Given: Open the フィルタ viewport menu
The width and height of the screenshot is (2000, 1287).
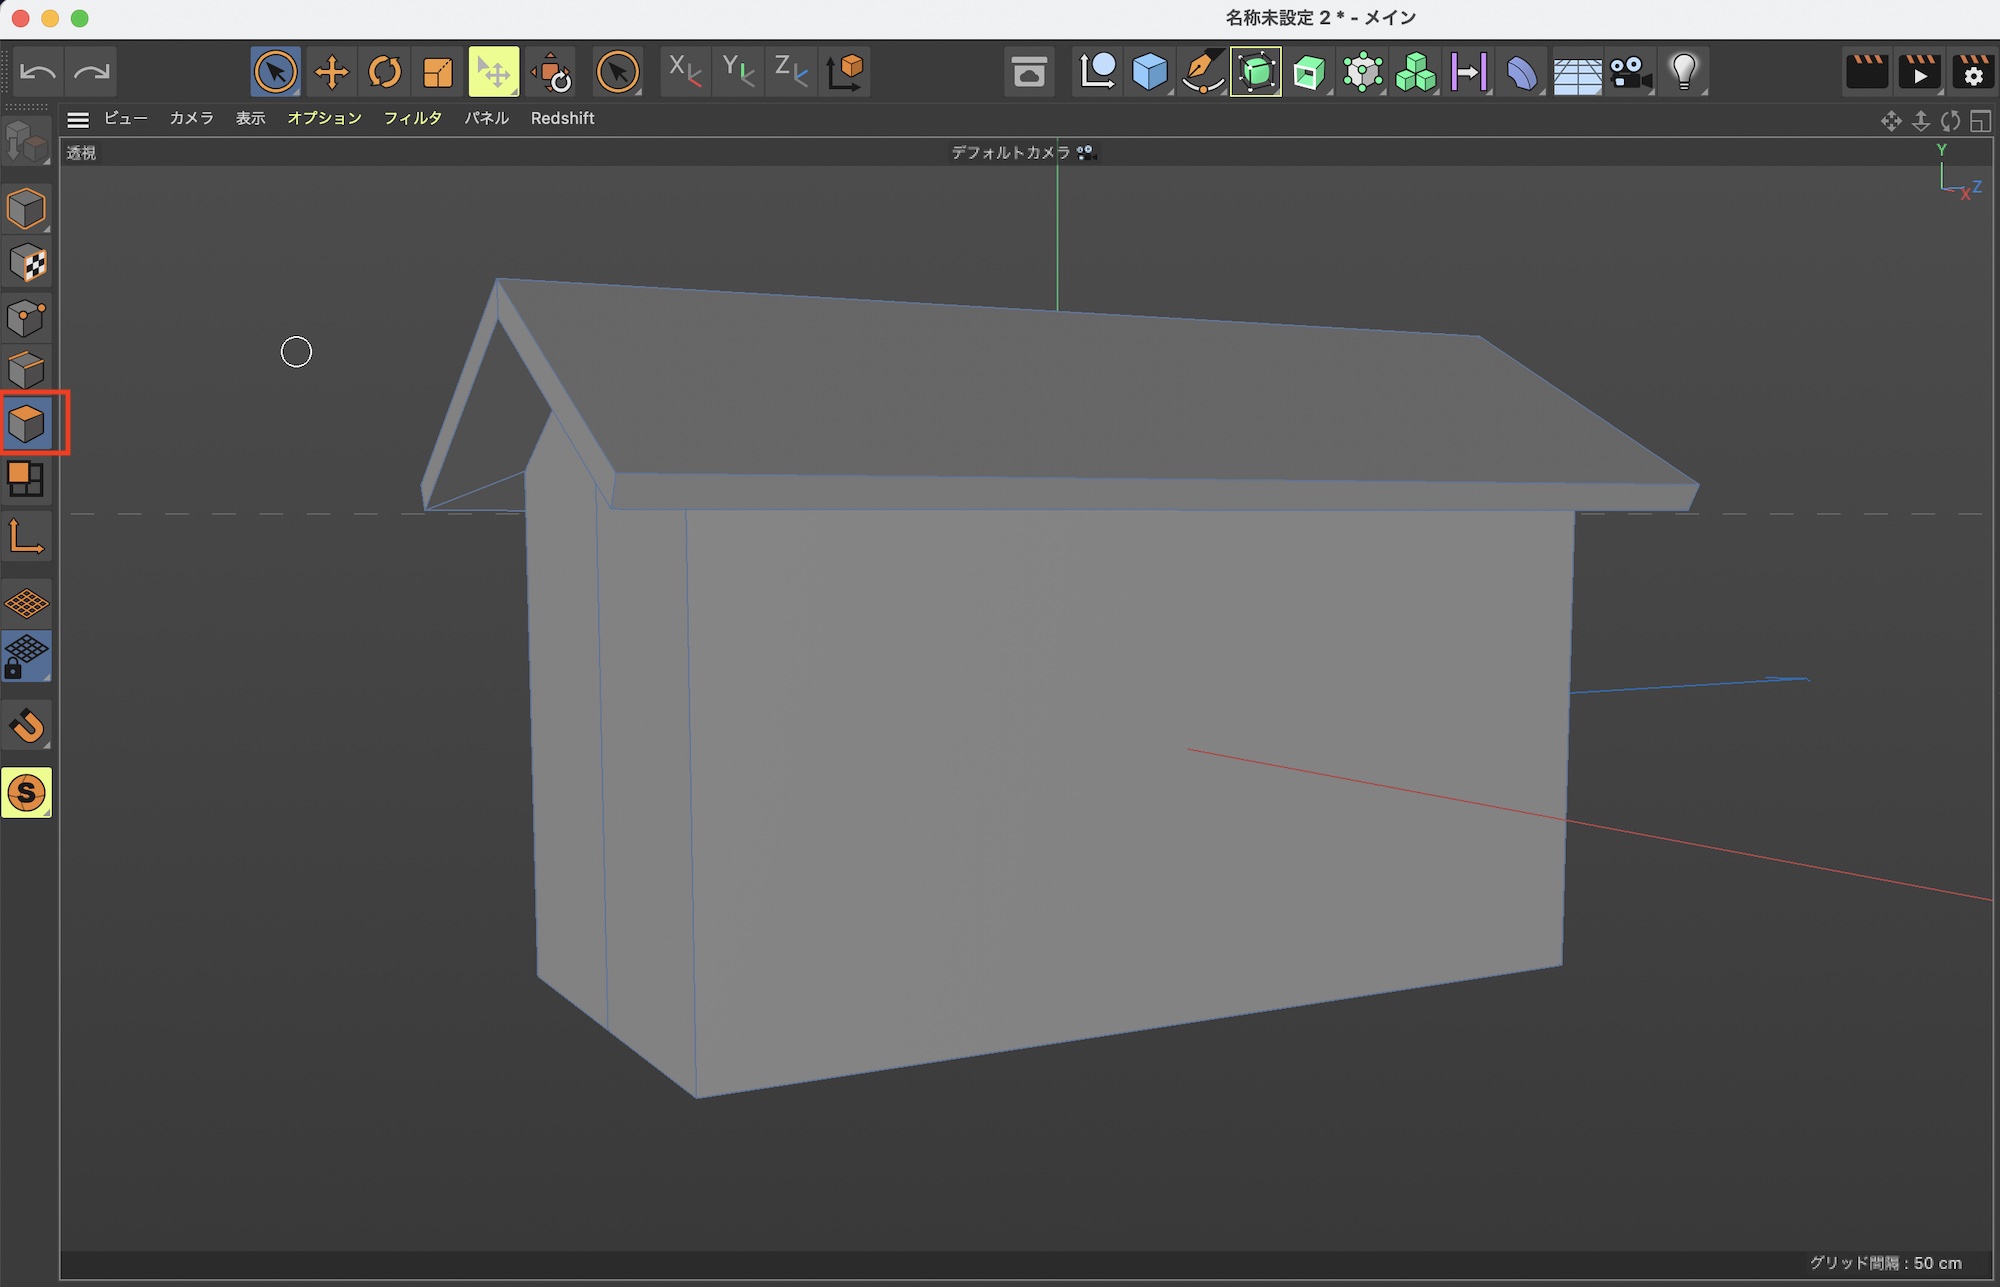Looking at the screenshot, I should click(412, 118).
